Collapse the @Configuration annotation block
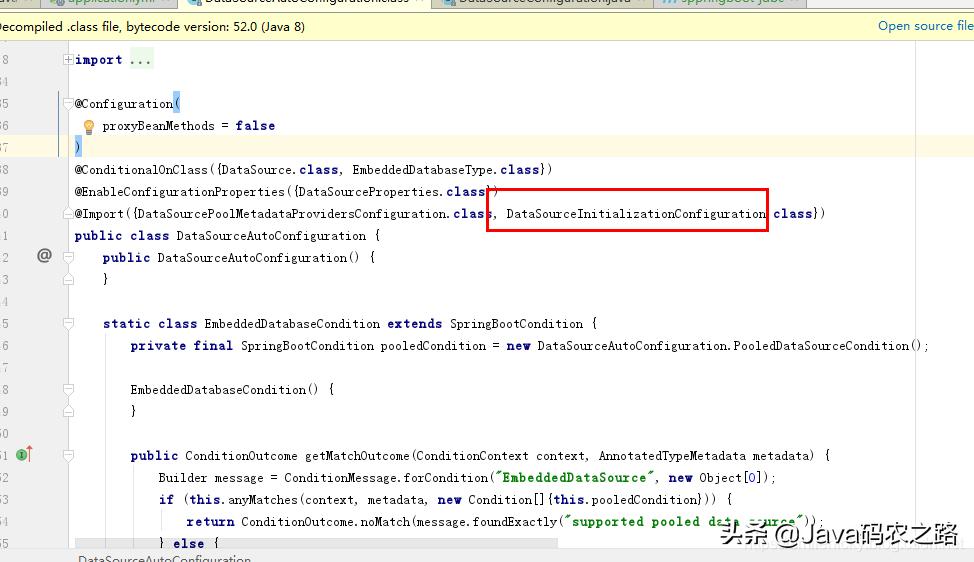 pyautogui.click(x=68, y=104)
